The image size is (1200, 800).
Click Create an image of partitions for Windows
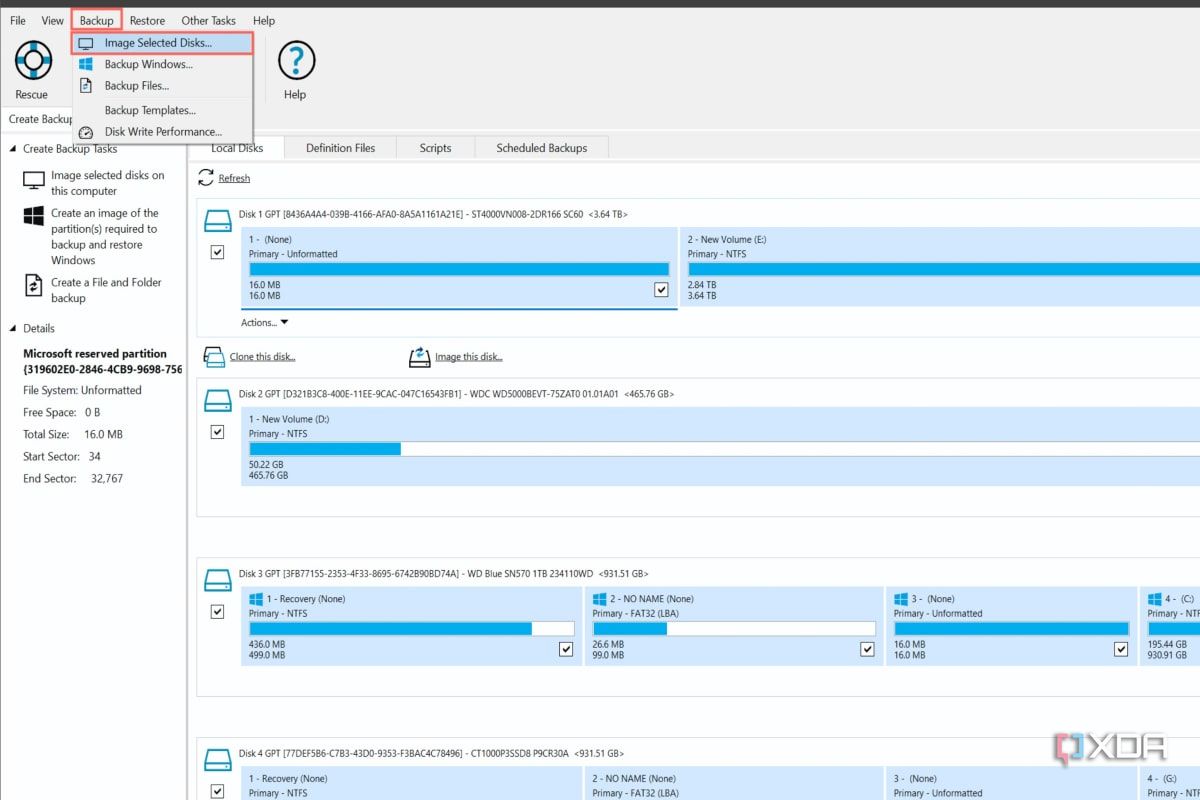click(104, 237)
